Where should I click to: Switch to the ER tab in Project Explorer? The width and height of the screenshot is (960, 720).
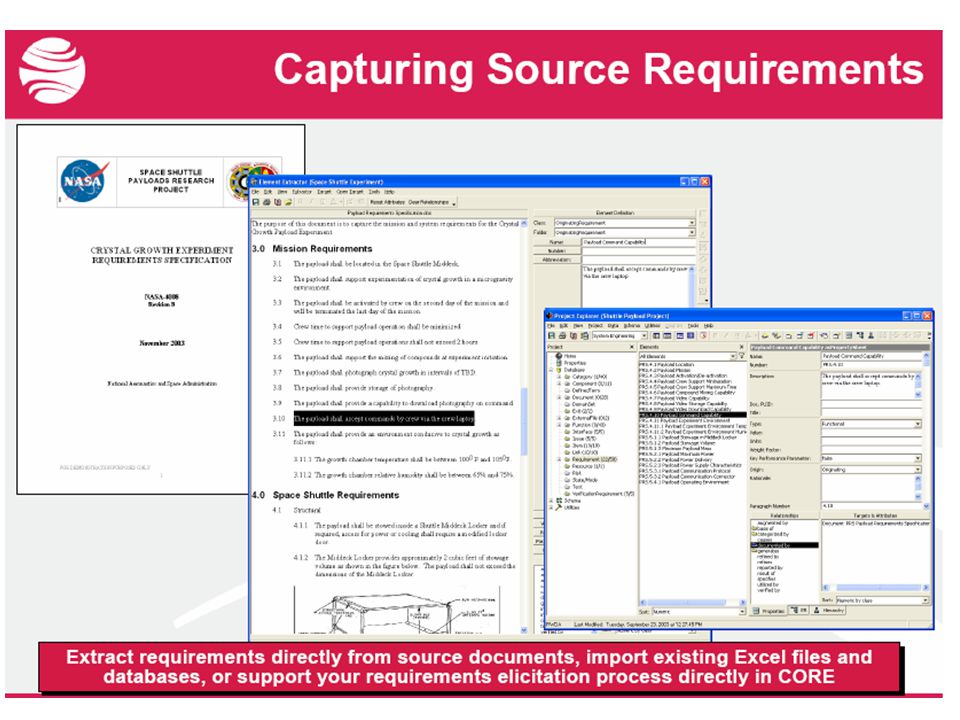[x=799, y=611]
